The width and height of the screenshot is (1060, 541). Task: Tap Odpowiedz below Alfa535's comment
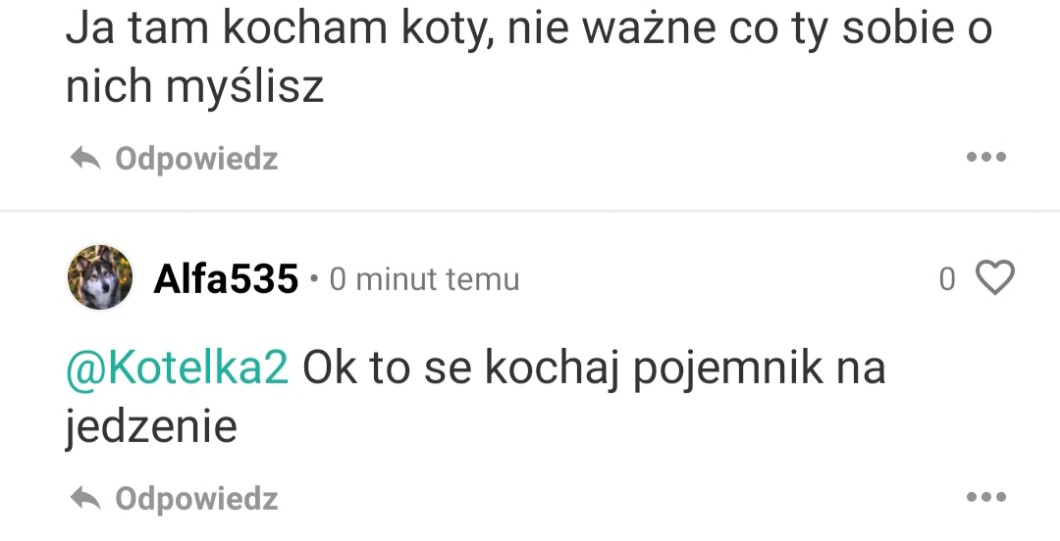coord(196,499)
